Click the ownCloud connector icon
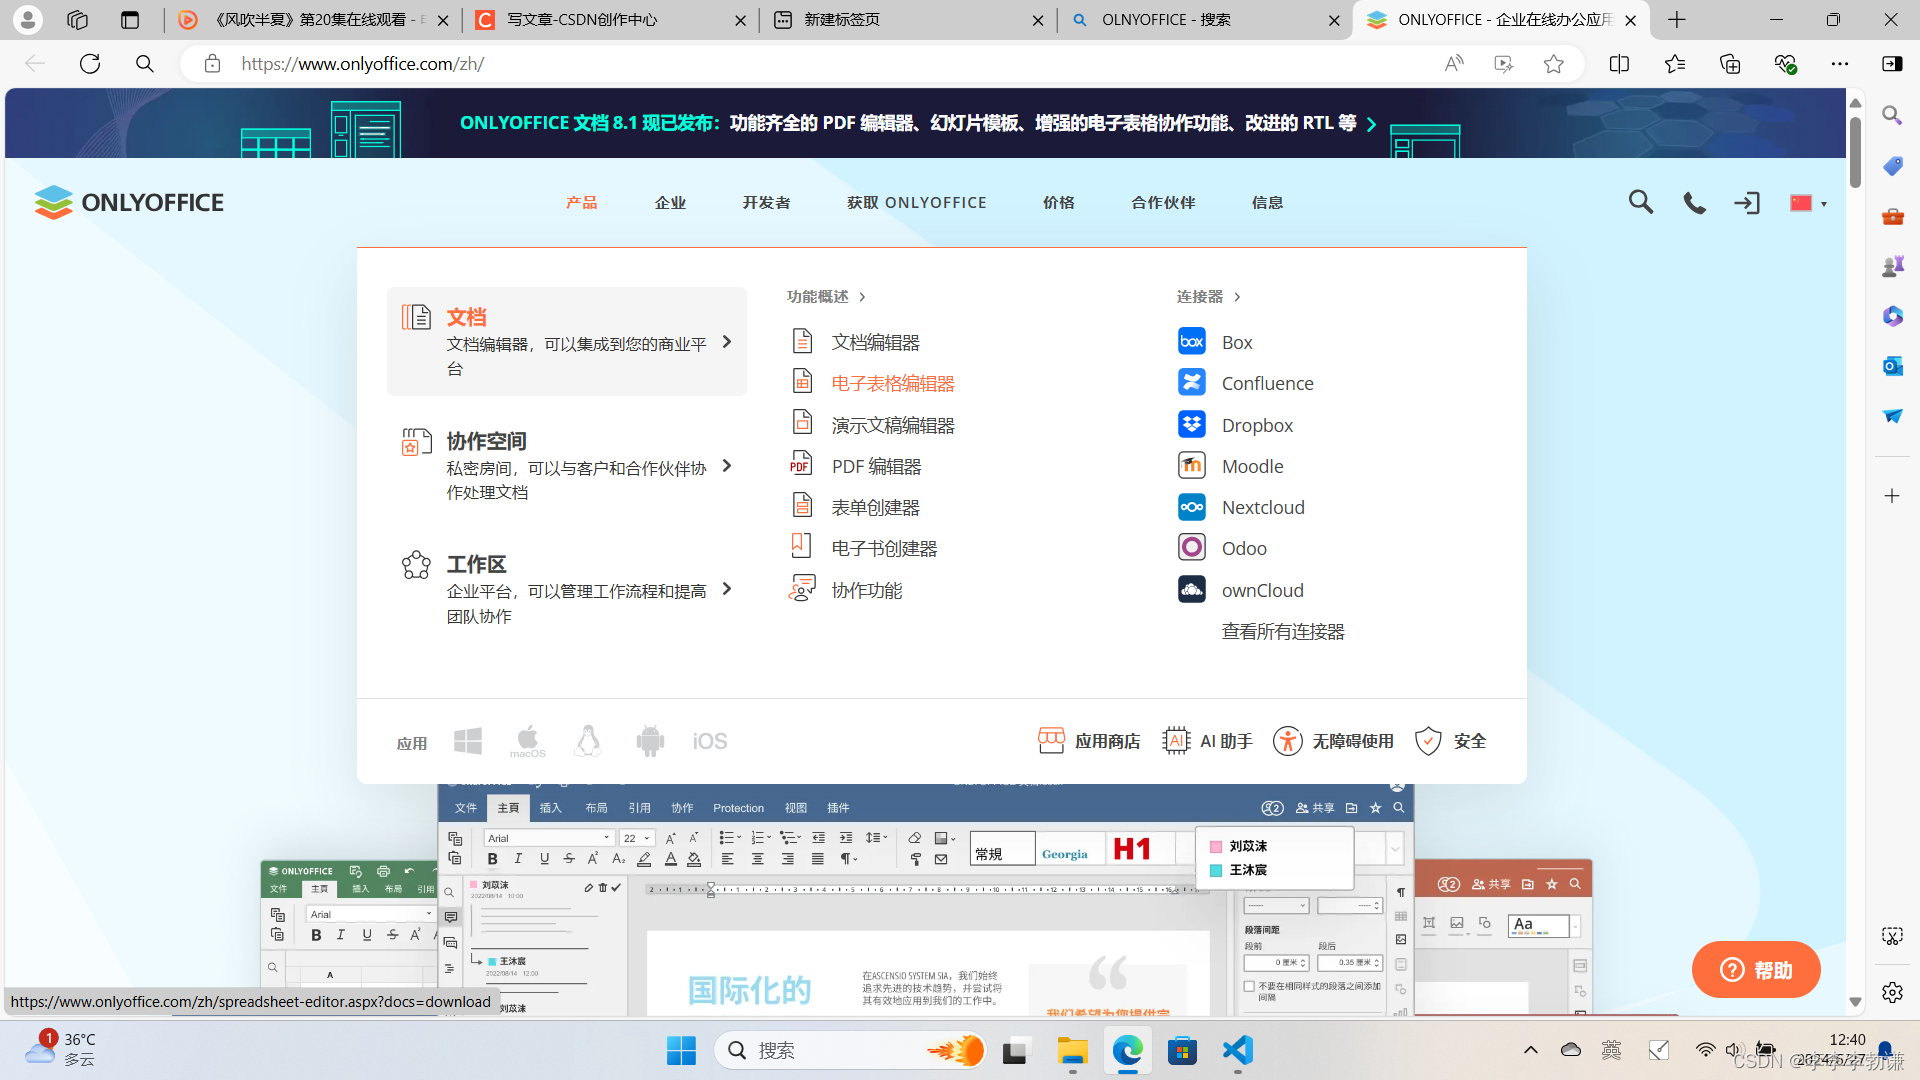This screenshot has width=1920, height=1080. click(x=1192, y=589)
